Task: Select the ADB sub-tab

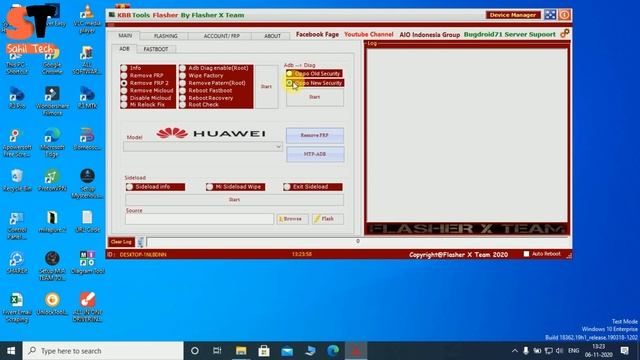Action: tap(124, 49)
